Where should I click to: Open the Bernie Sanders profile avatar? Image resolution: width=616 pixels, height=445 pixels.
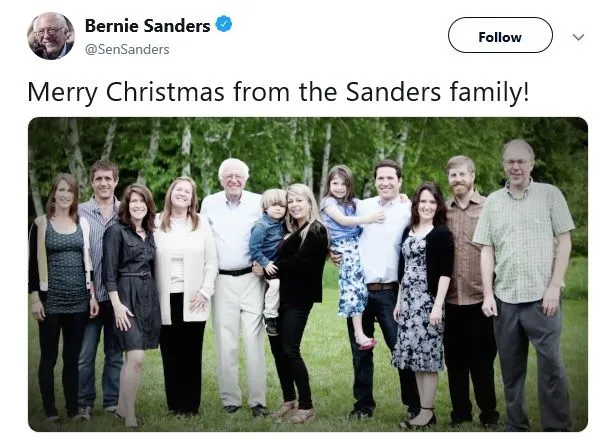pyautogui.click(x=50, y=36)
